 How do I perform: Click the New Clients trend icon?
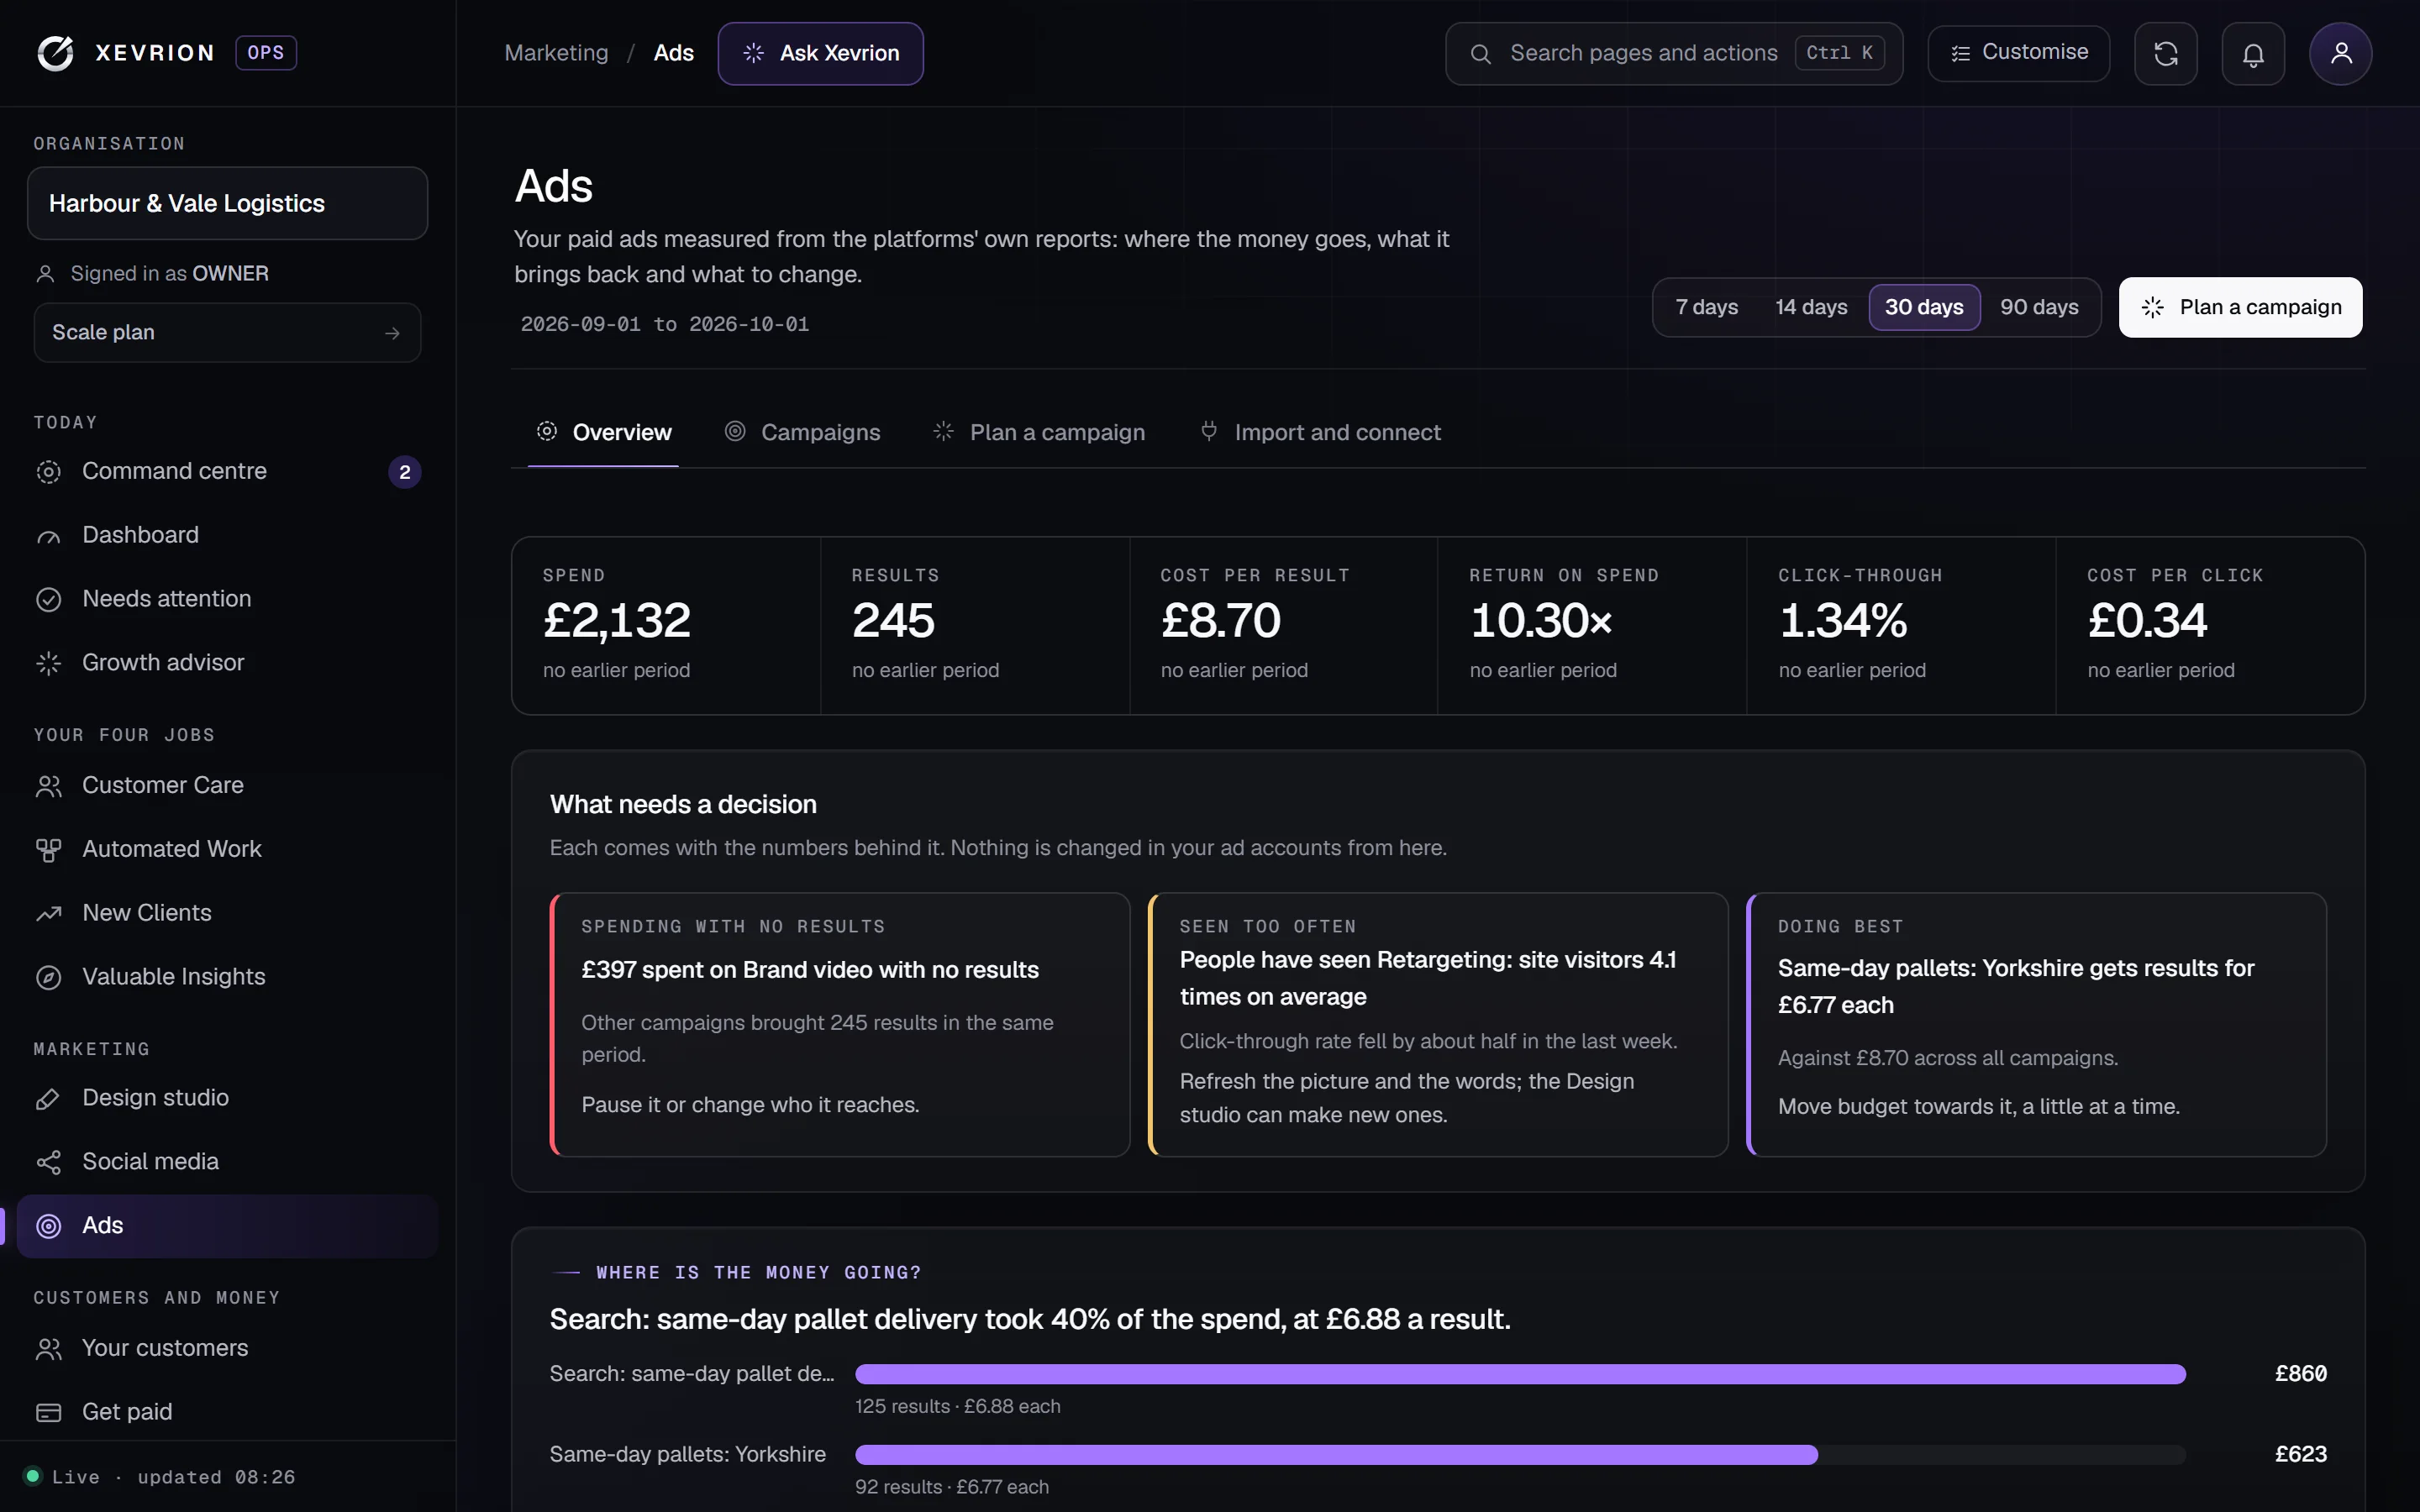point(48,914)
